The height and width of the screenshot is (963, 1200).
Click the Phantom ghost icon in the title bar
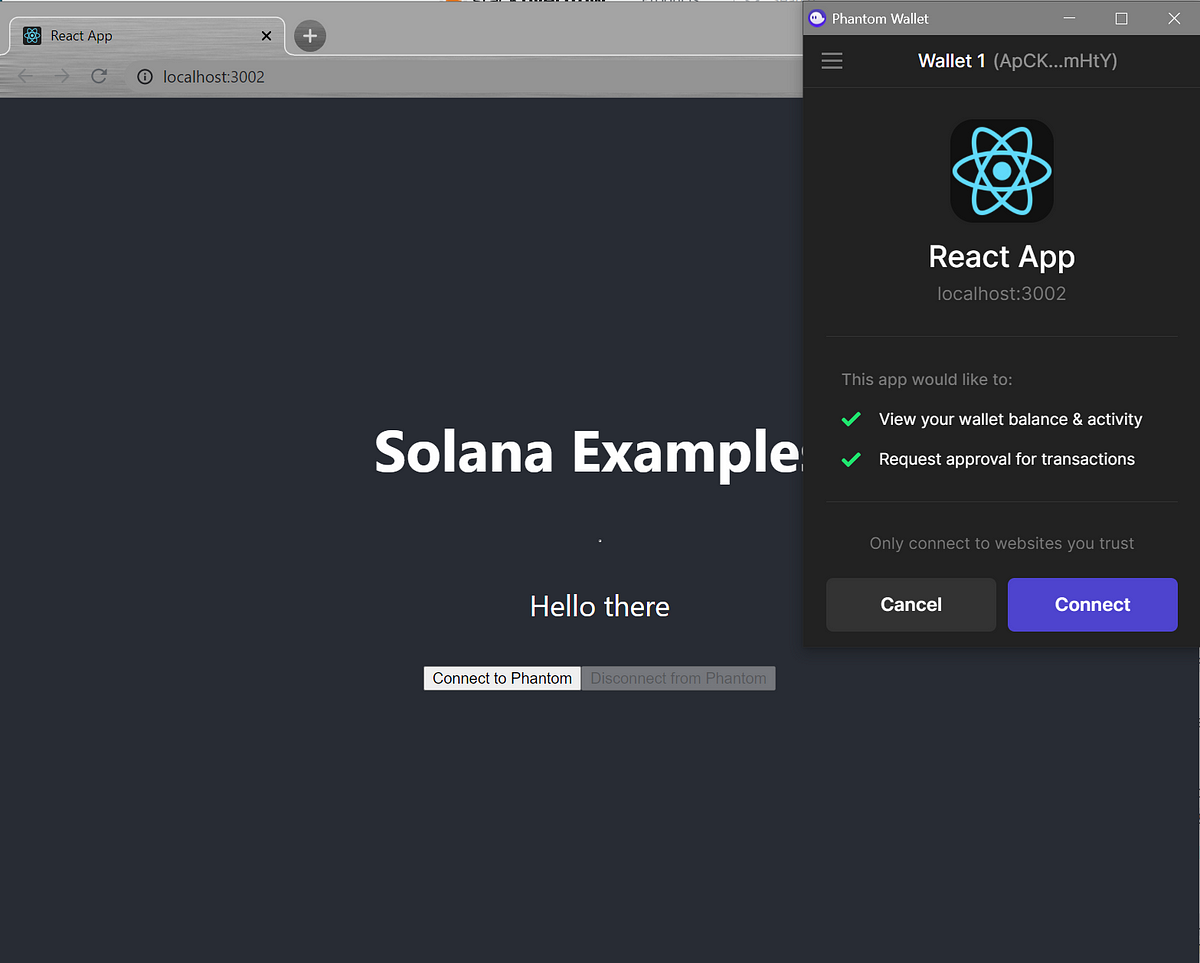coord(817,18)
